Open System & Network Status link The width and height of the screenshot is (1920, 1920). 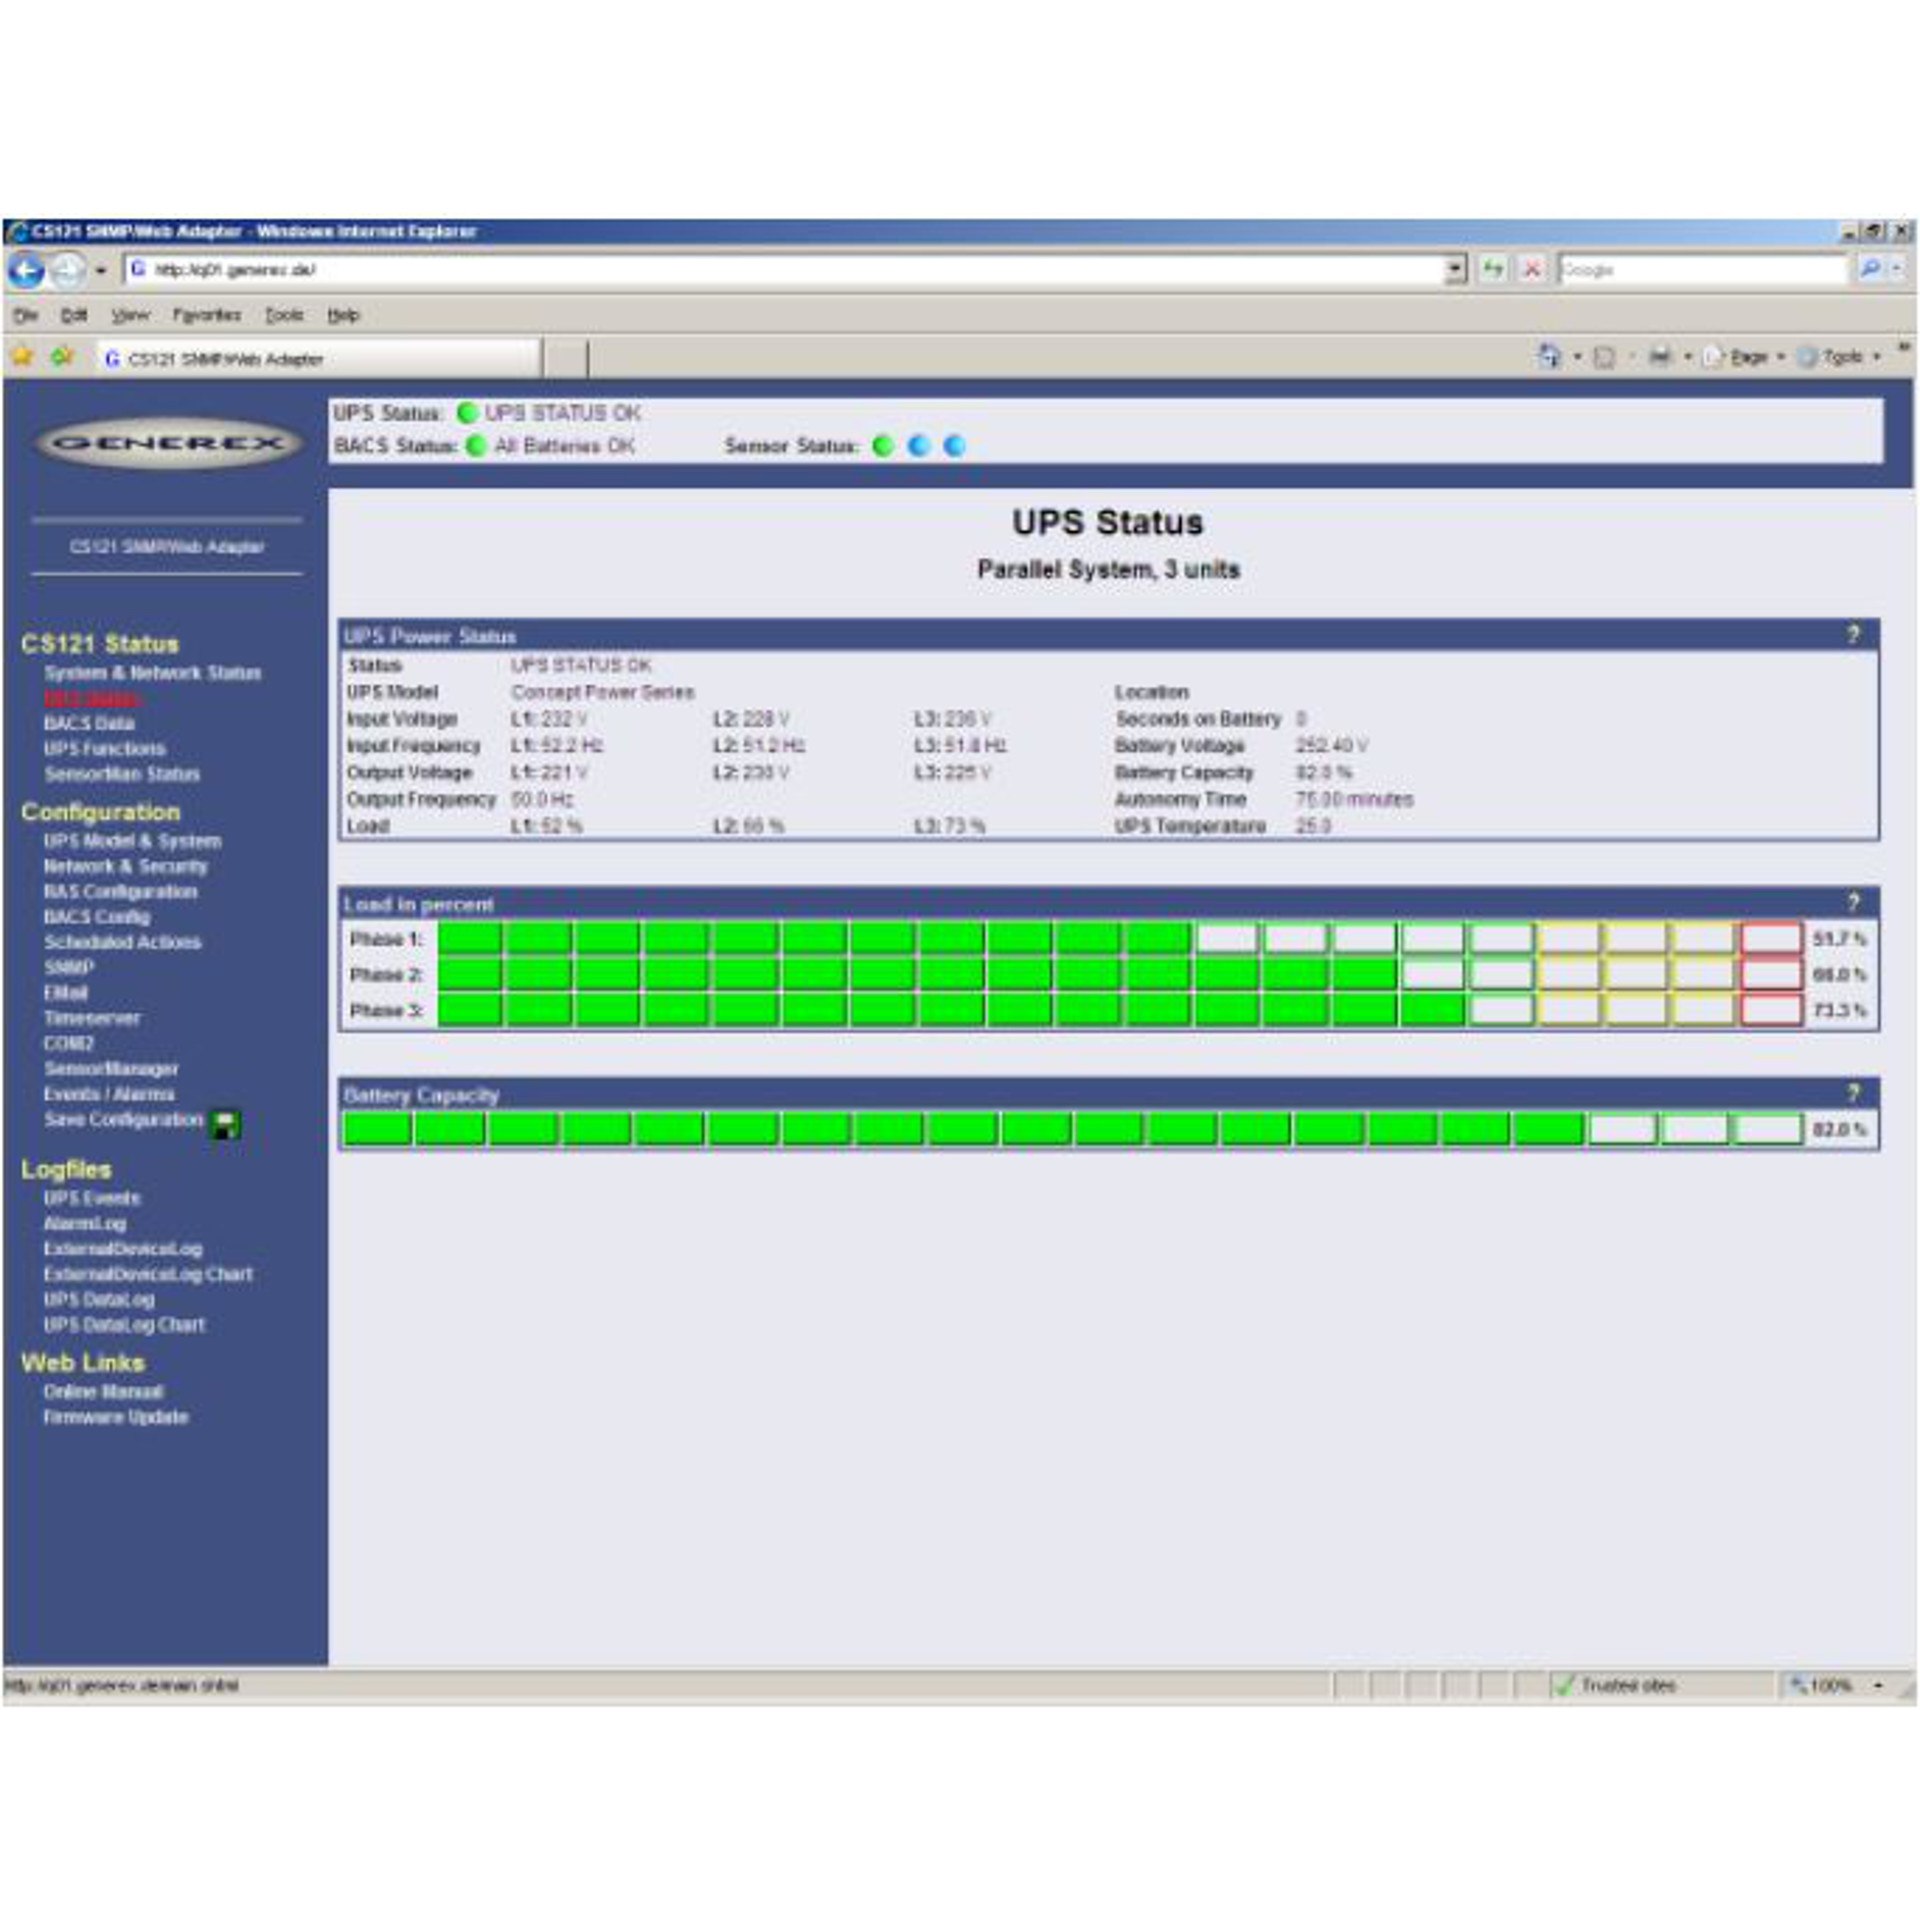pyautogui.click(x=152, y=673)
